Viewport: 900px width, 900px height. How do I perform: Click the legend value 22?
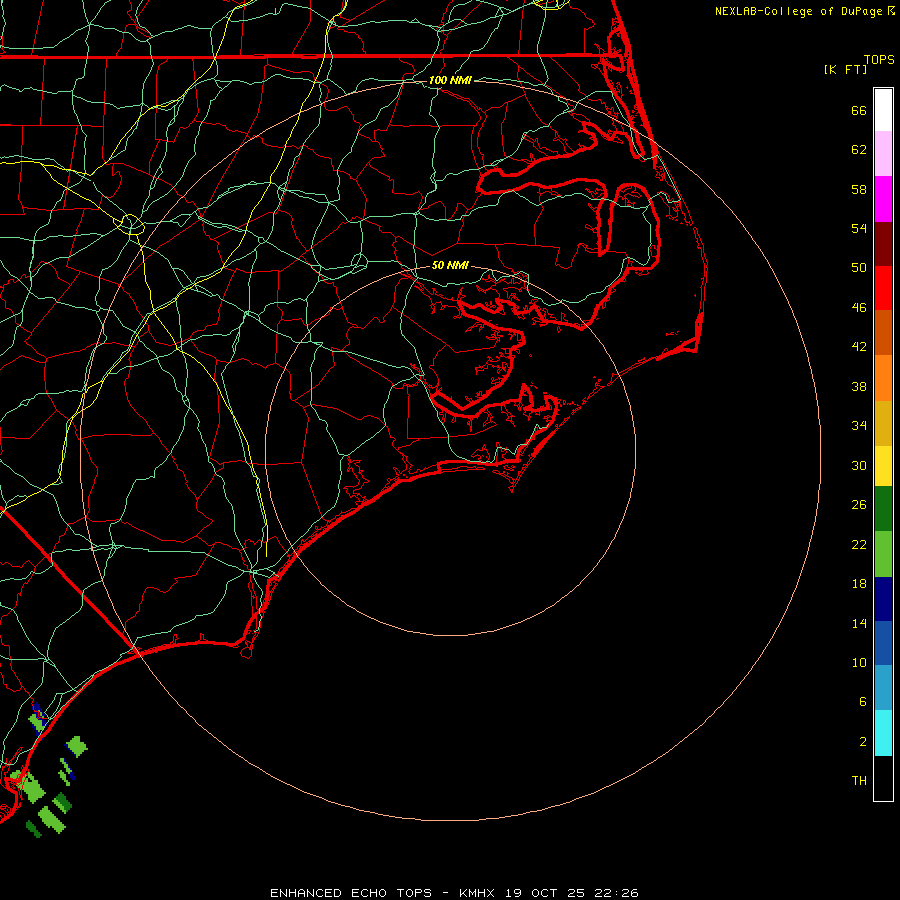click(x=859, y=544)
